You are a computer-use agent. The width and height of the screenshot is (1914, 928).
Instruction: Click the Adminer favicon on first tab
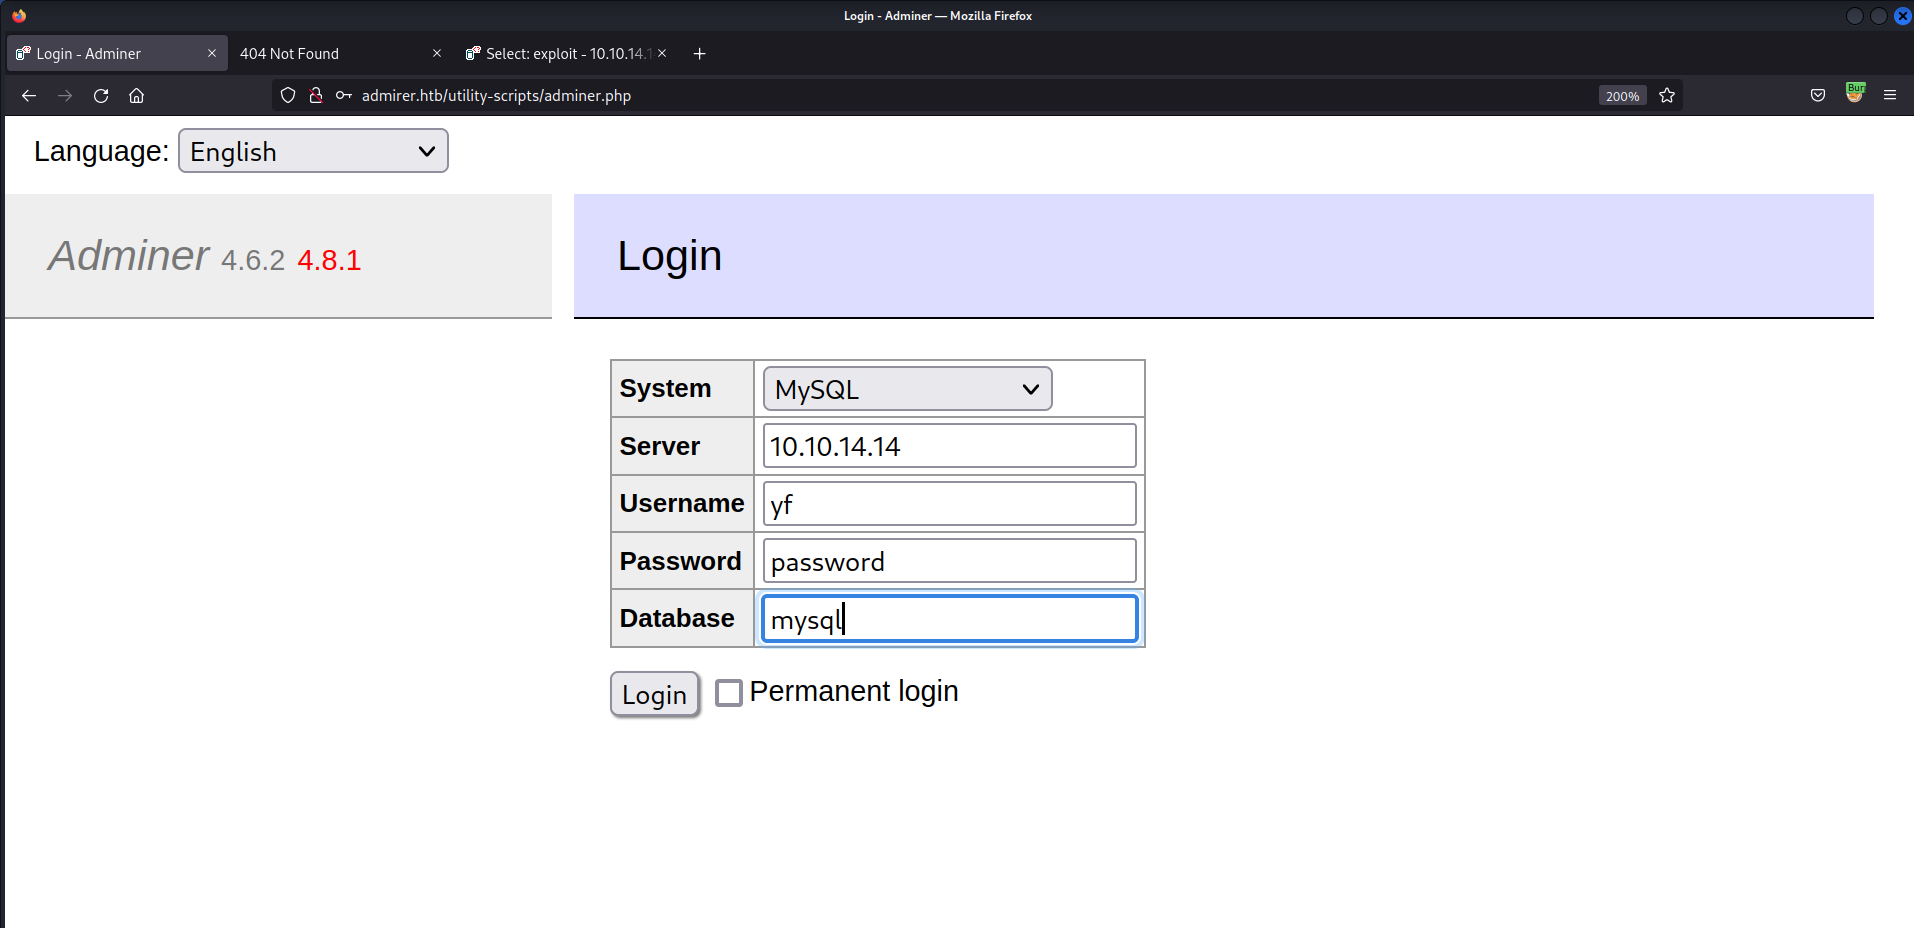[x=23, y=53]
